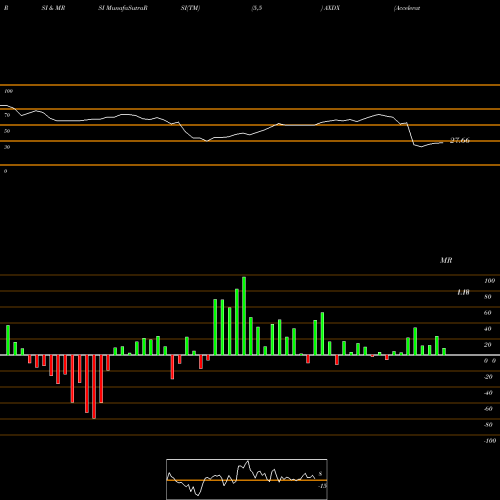Click the tallest green MR bar
Screen dimensions: 500x500
click(x=244, y=316)
